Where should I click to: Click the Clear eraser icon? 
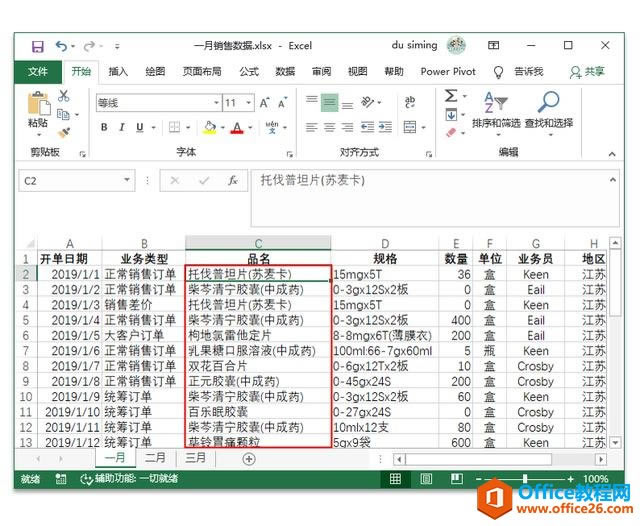coord(451,133)
